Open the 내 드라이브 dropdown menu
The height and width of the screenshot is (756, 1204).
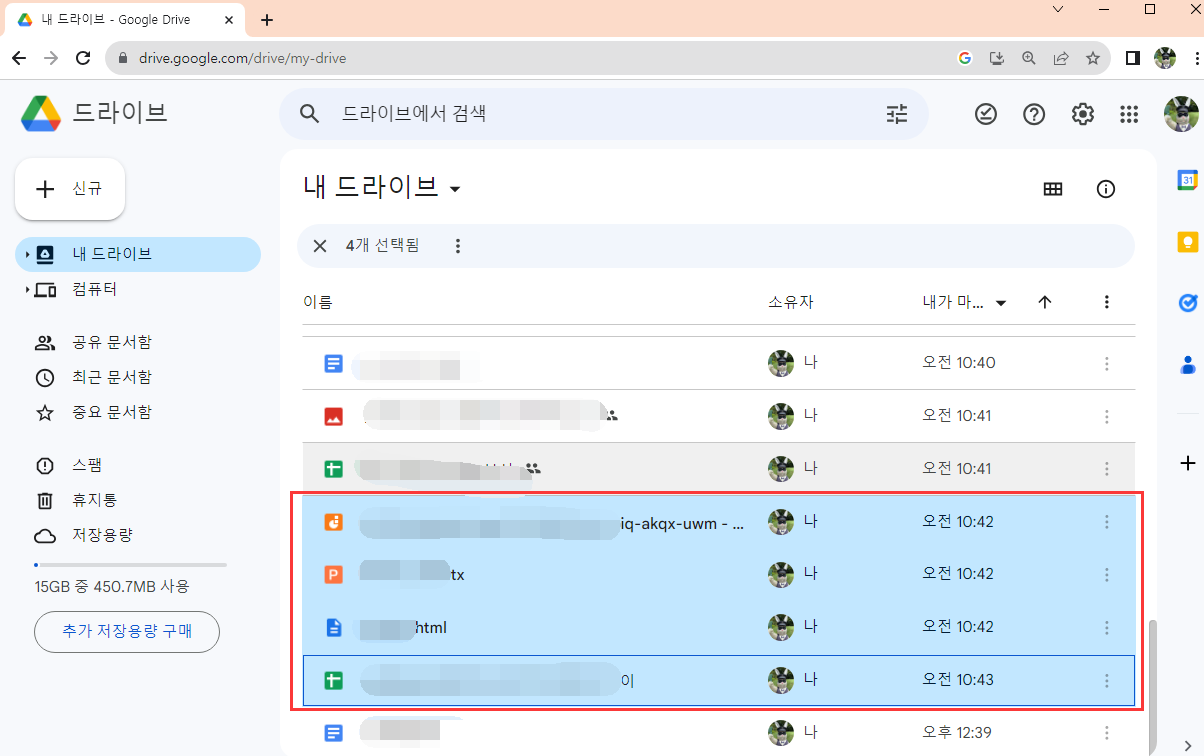point(456,187)
